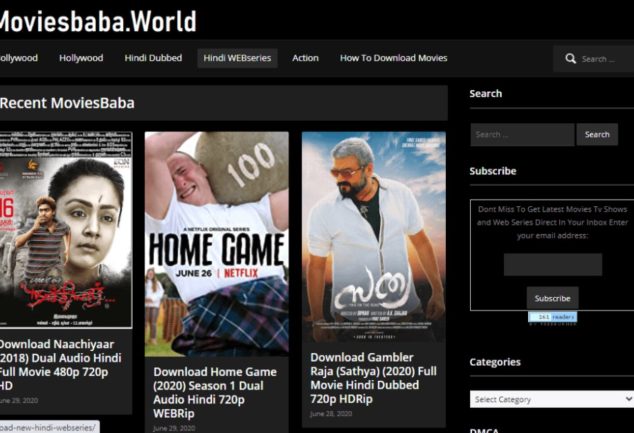Click the June 28, 2020 post date

pyautogui.click(x=331, y=414)
